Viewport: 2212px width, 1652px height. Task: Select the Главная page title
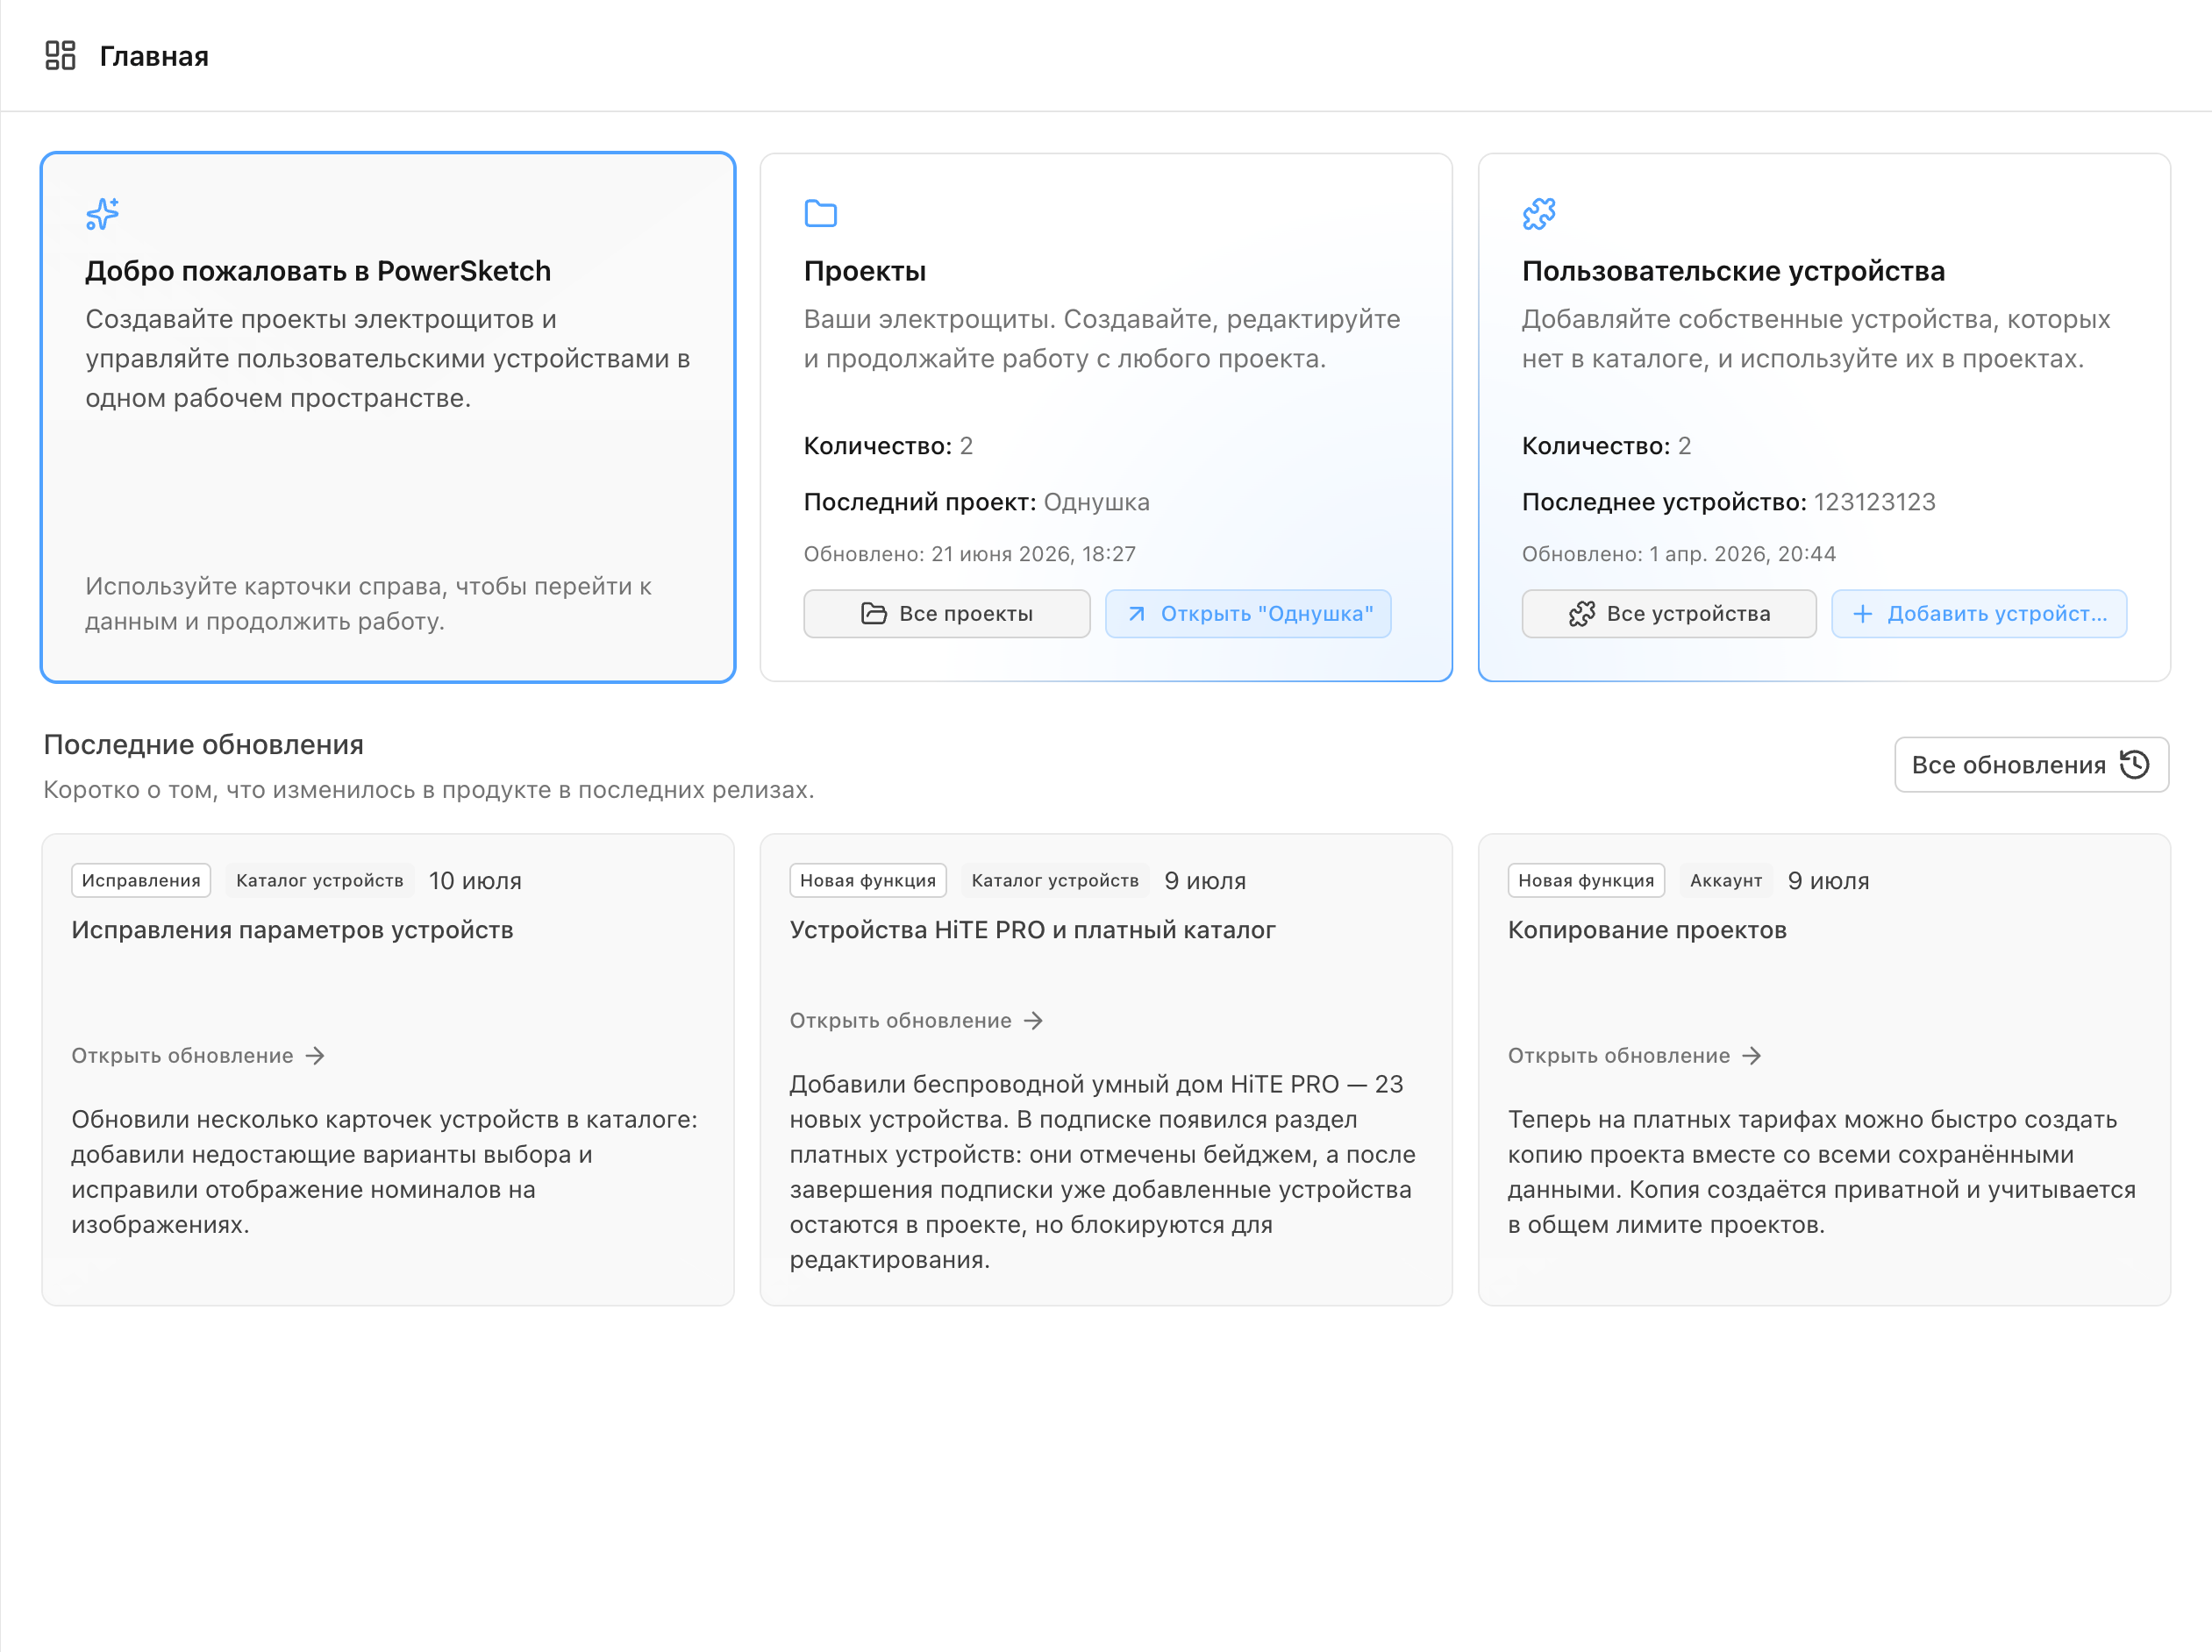pyautogui.click(x=154, y=56)
